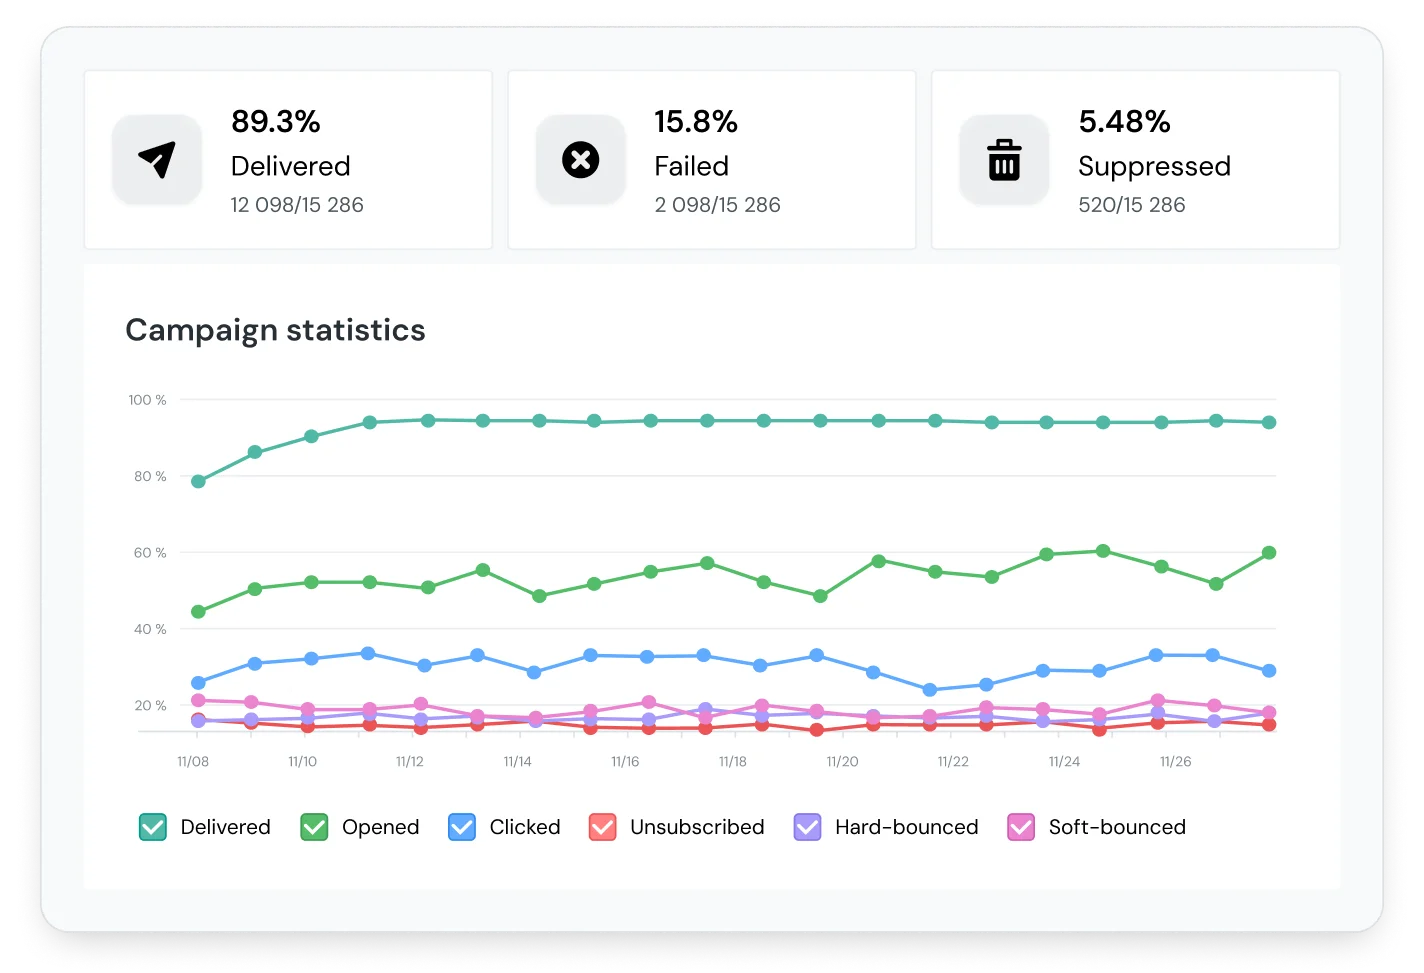This screenshot has height=973, width=1424.
Task: Click the paper plane Delivered icon
Action: click(157, 159)
